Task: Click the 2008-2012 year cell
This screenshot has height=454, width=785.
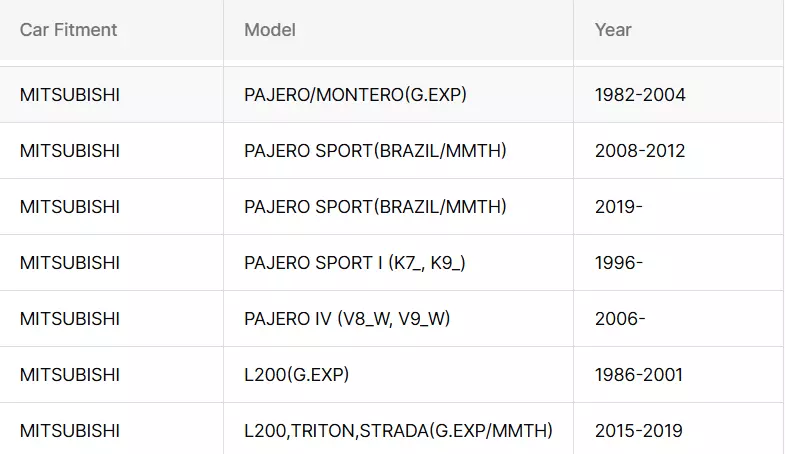Action: (640, 151)
